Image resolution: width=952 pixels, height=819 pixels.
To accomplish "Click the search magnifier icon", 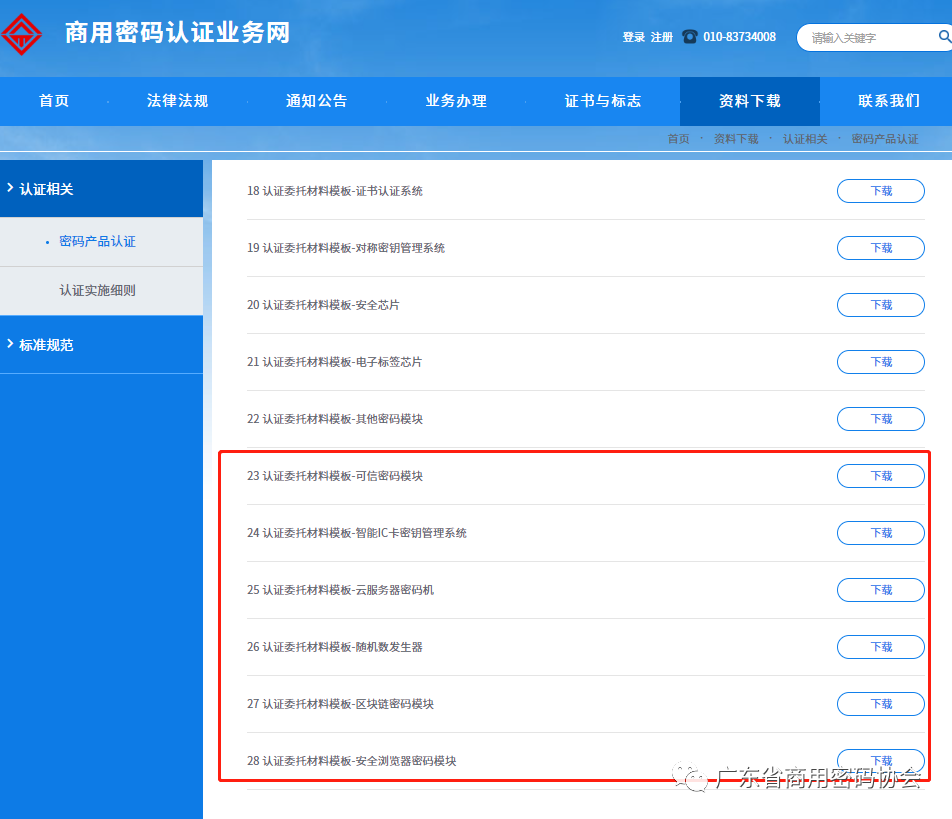I will click(x=944, y=37).
